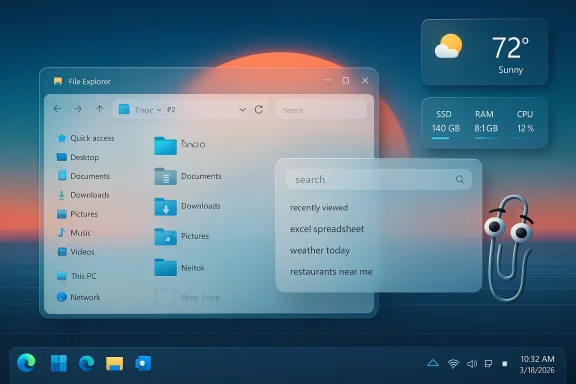Click the magnifier icon in the search panel

click(x=460, y=179)
